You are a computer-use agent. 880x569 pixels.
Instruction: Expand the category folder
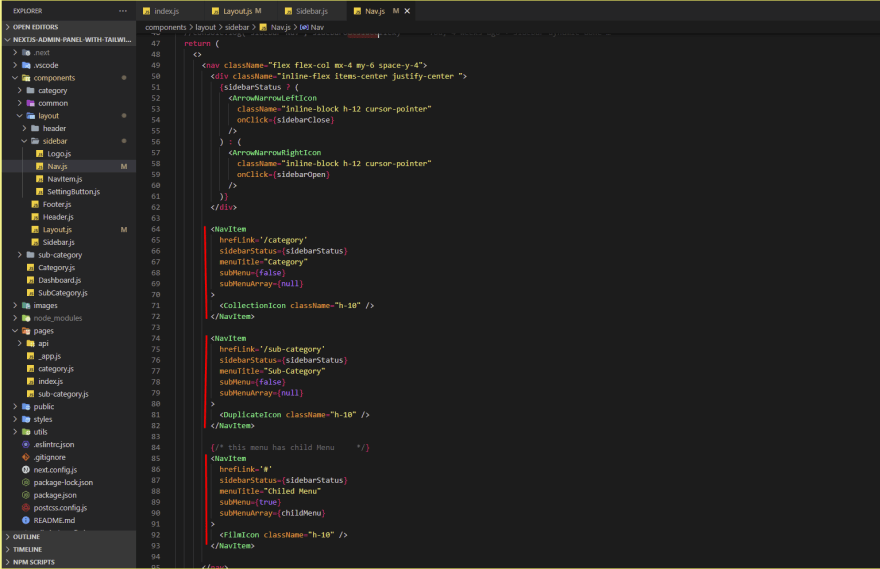tap(20, 90)
